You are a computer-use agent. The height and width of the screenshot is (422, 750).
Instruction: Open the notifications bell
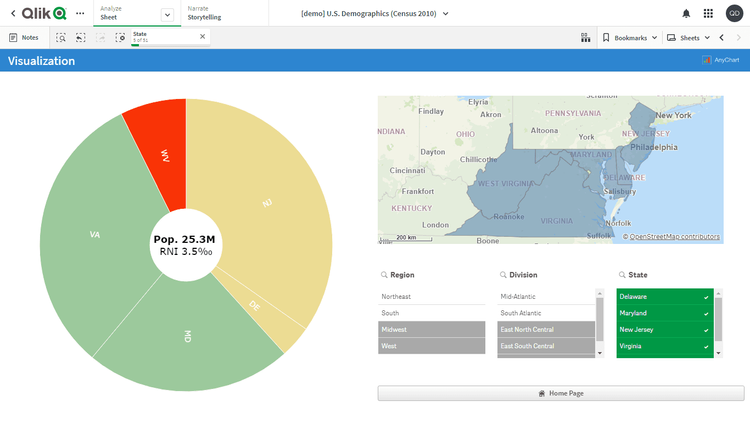686,13
